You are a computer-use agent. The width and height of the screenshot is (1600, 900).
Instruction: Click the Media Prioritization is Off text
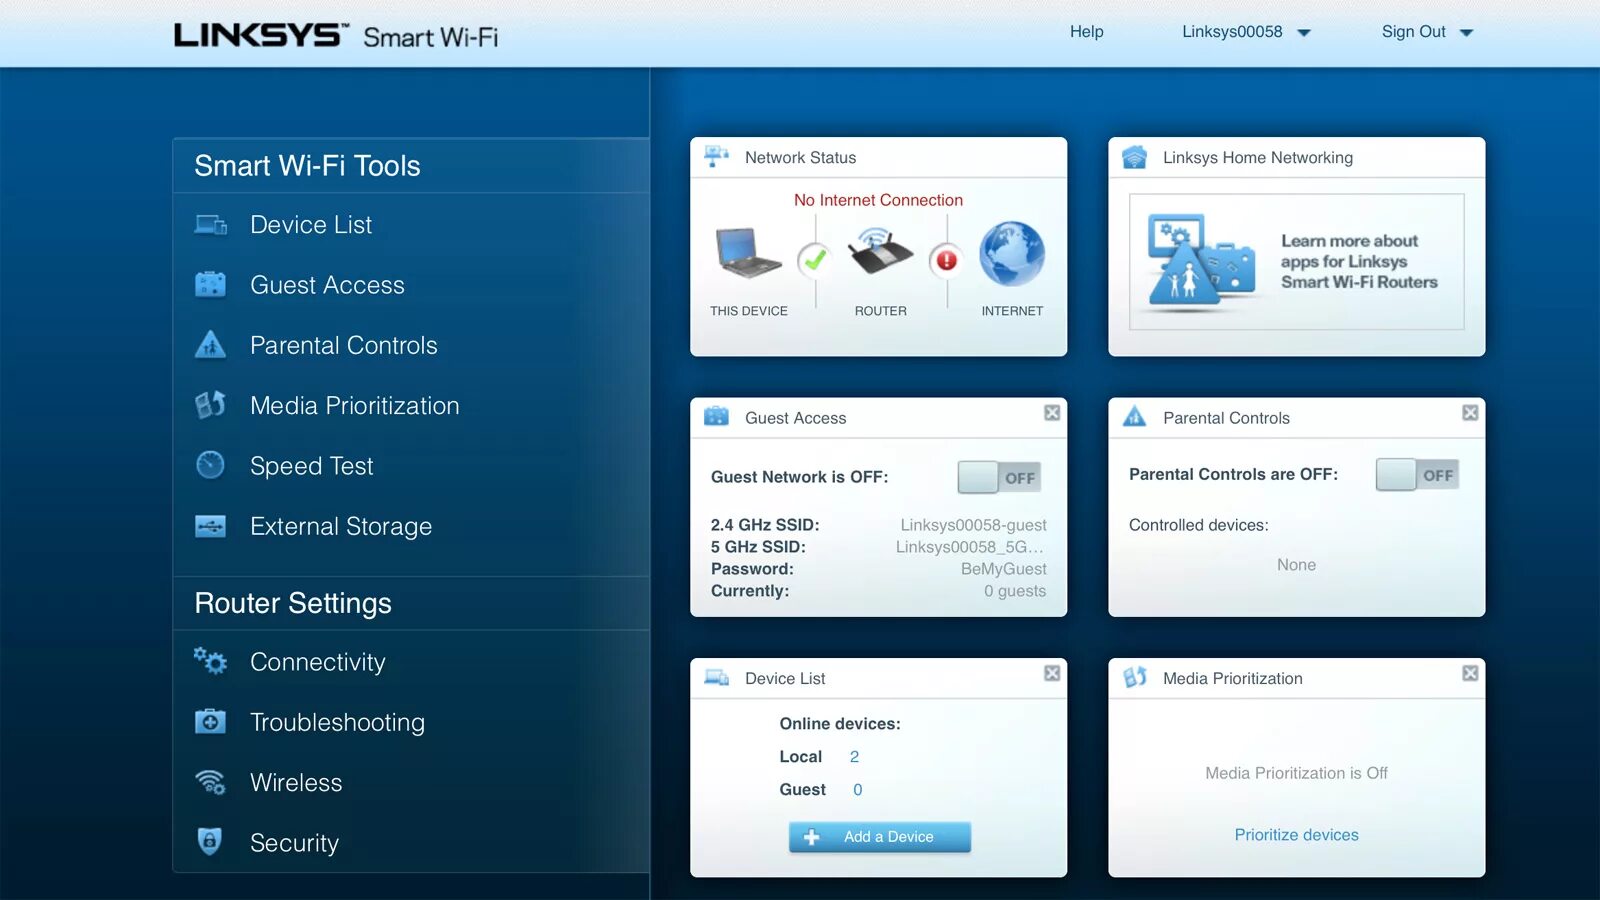click(x=1296, y=773)
